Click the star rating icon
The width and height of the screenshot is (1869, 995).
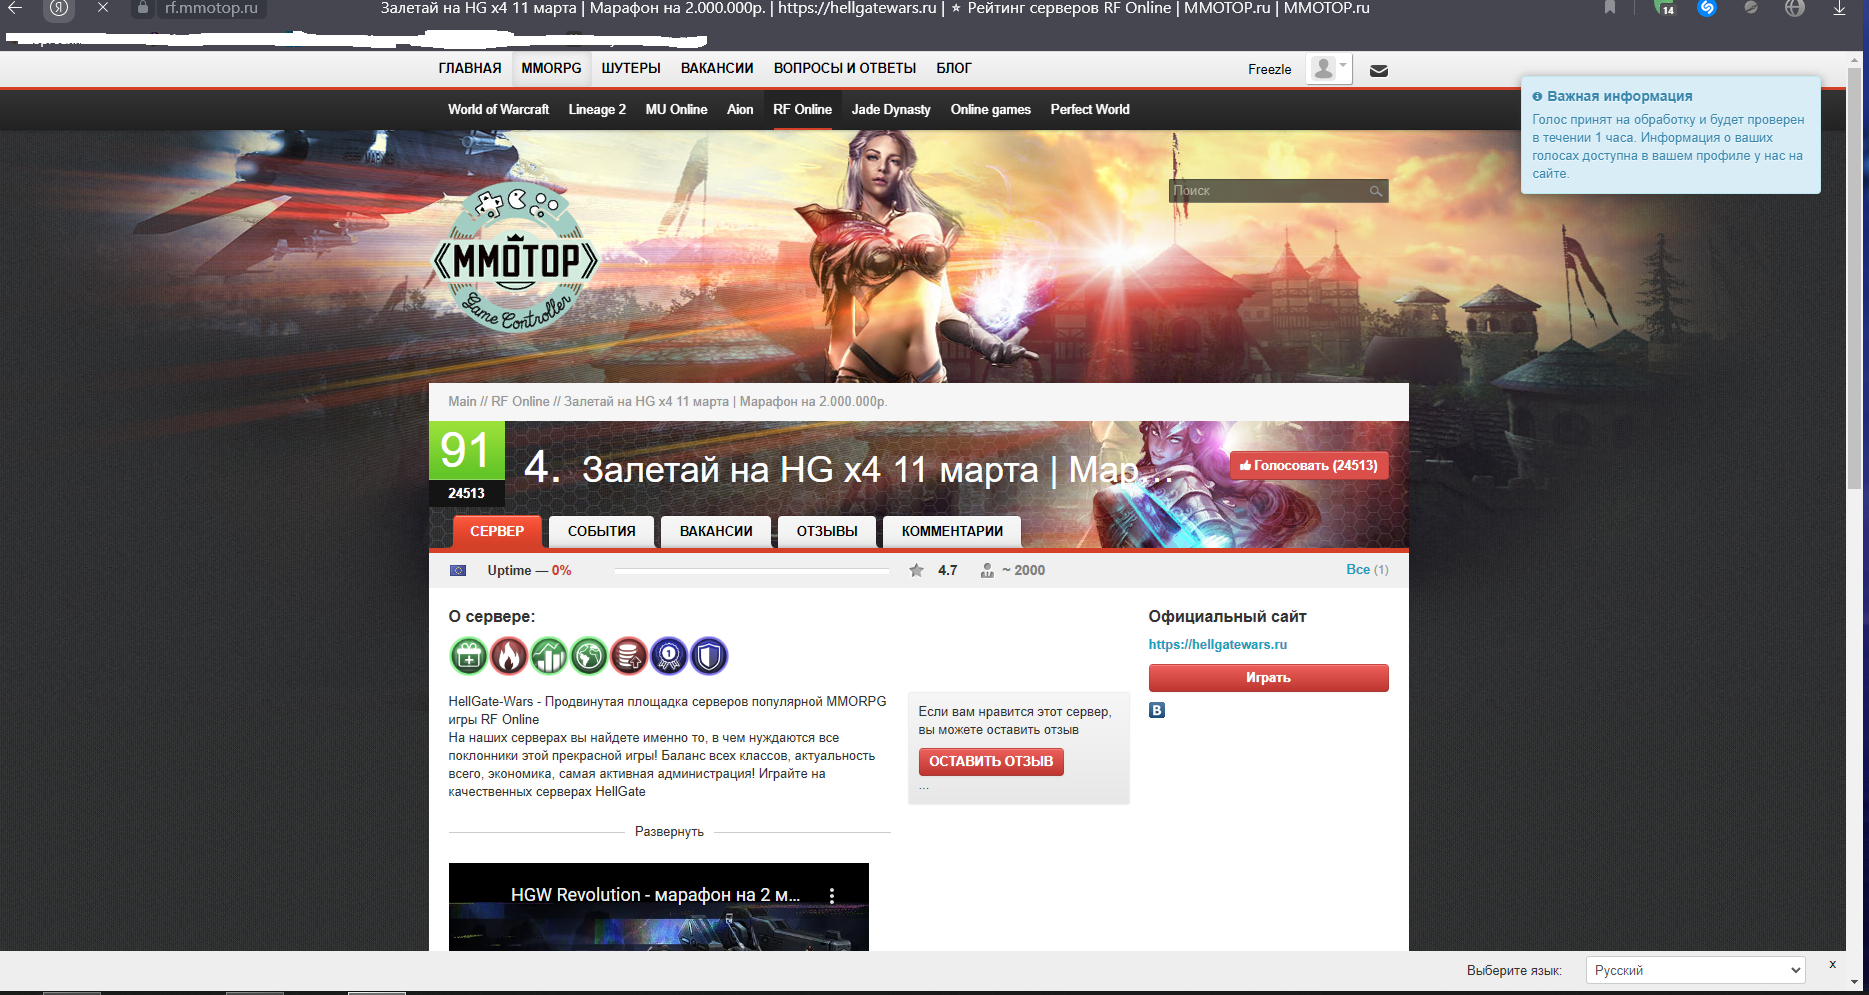tap(916, 570)
